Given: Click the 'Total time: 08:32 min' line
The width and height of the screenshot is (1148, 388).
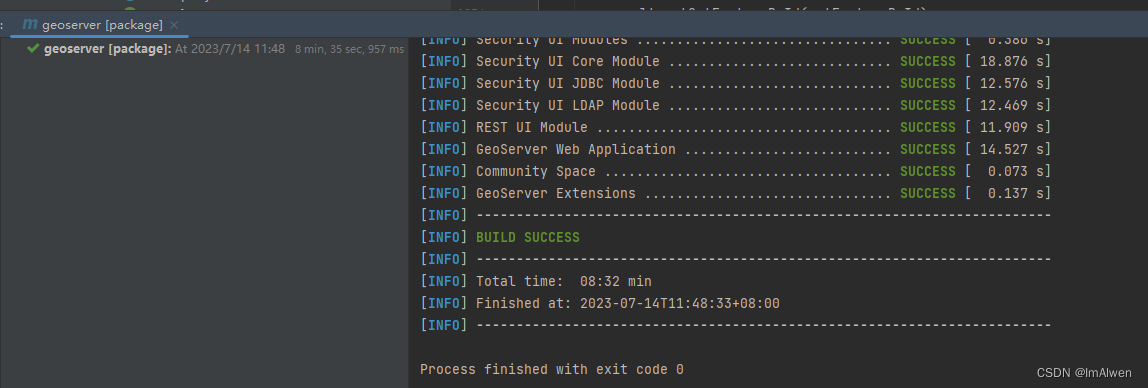Looking at the screenshot, I should point(536,281).
